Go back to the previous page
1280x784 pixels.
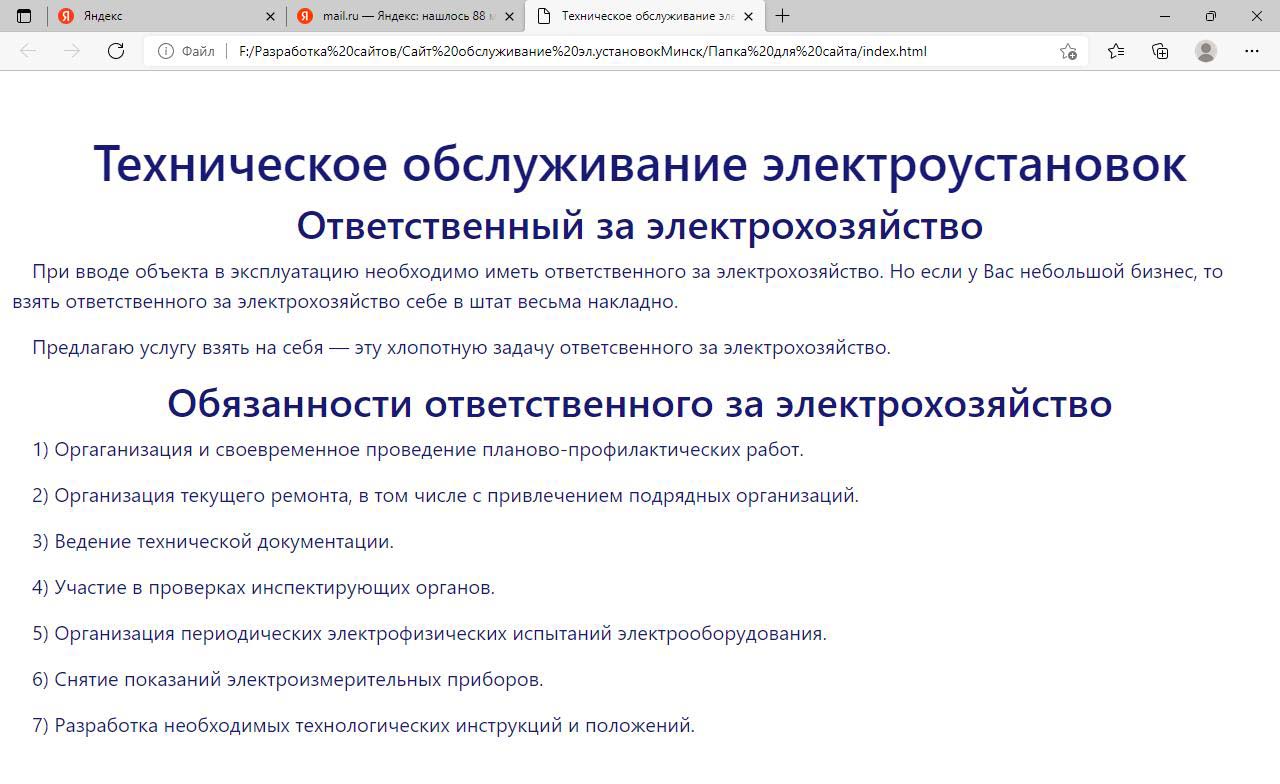click(x=28, y=51)
